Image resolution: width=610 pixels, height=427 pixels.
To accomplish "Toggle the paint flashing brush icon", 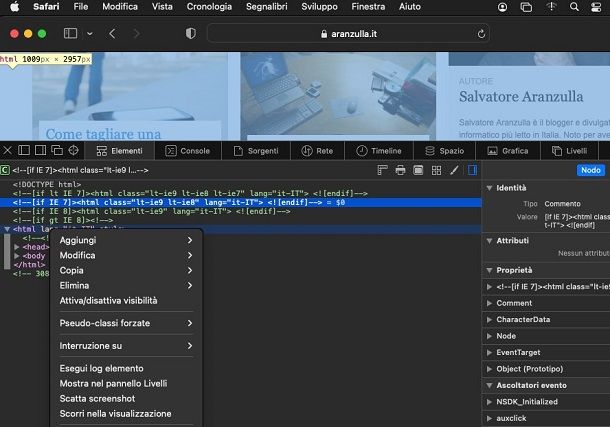I will [x=454, y=170].
